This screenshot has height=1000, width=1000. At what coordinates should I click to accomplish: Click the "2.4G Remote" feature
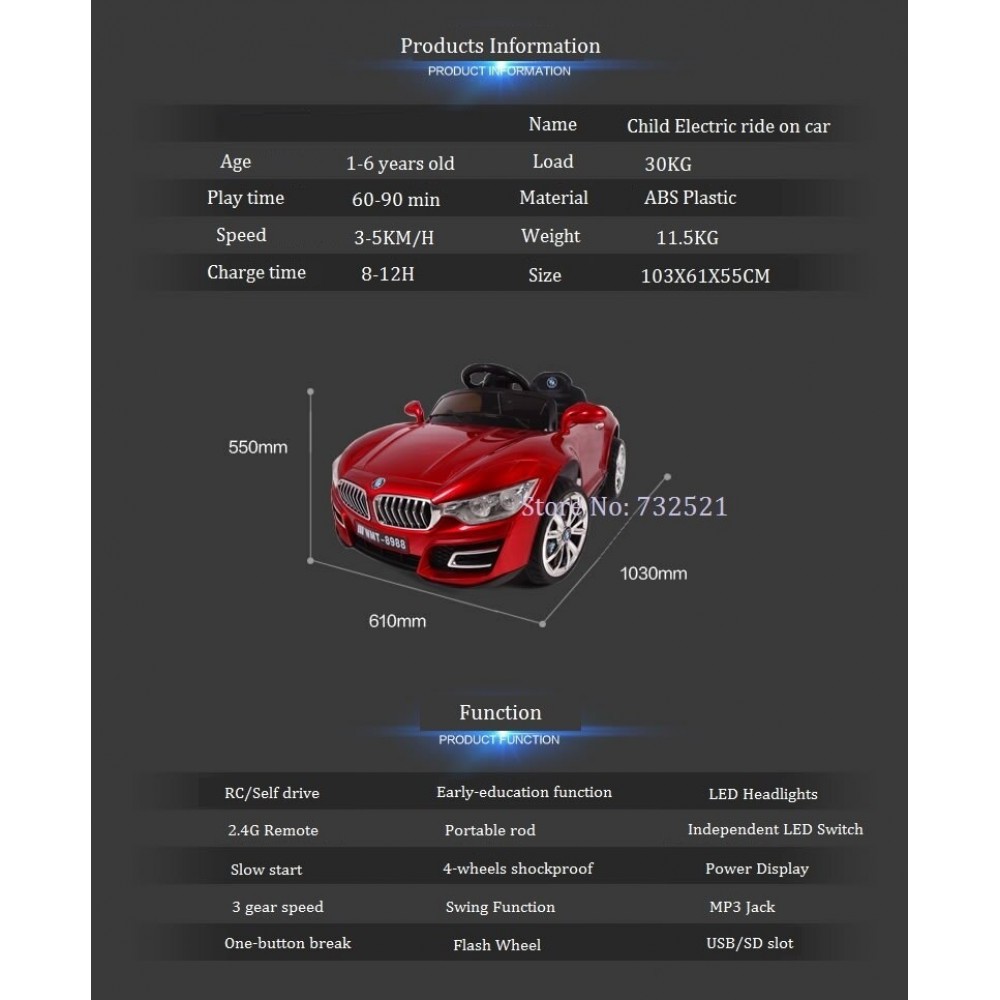tap(273, 830)
